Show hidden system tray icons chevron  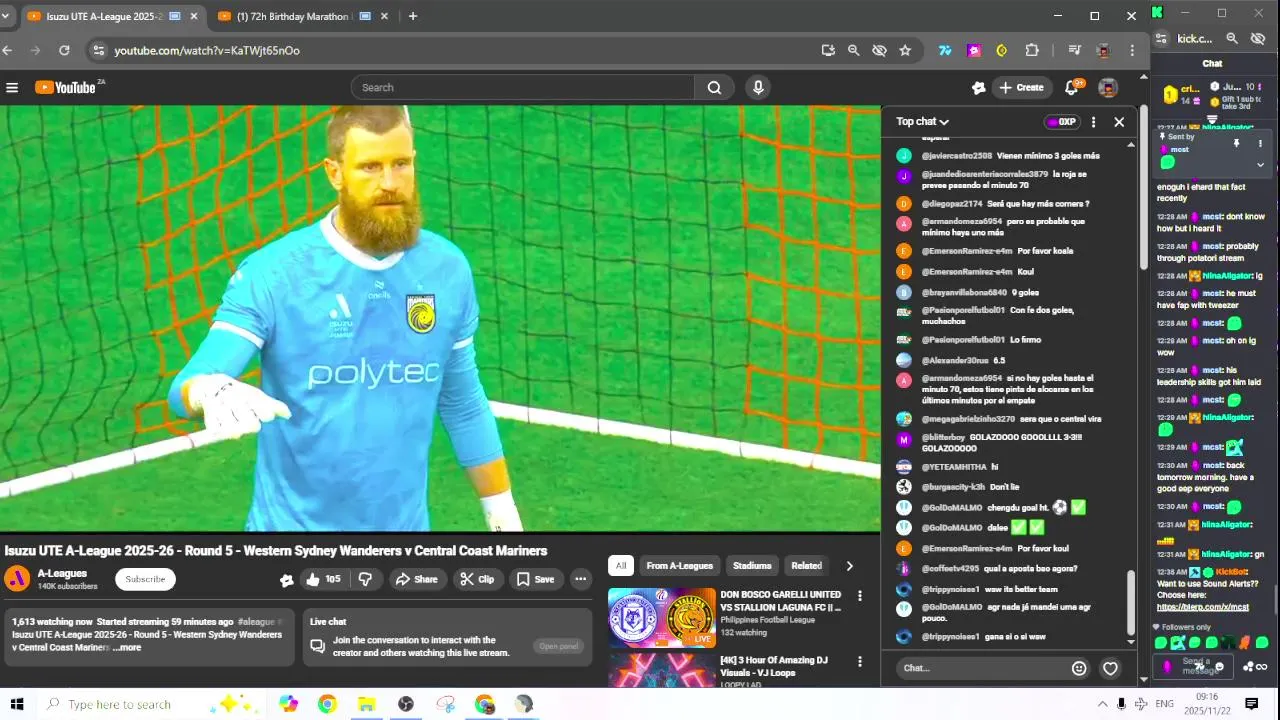[1103, 704]
